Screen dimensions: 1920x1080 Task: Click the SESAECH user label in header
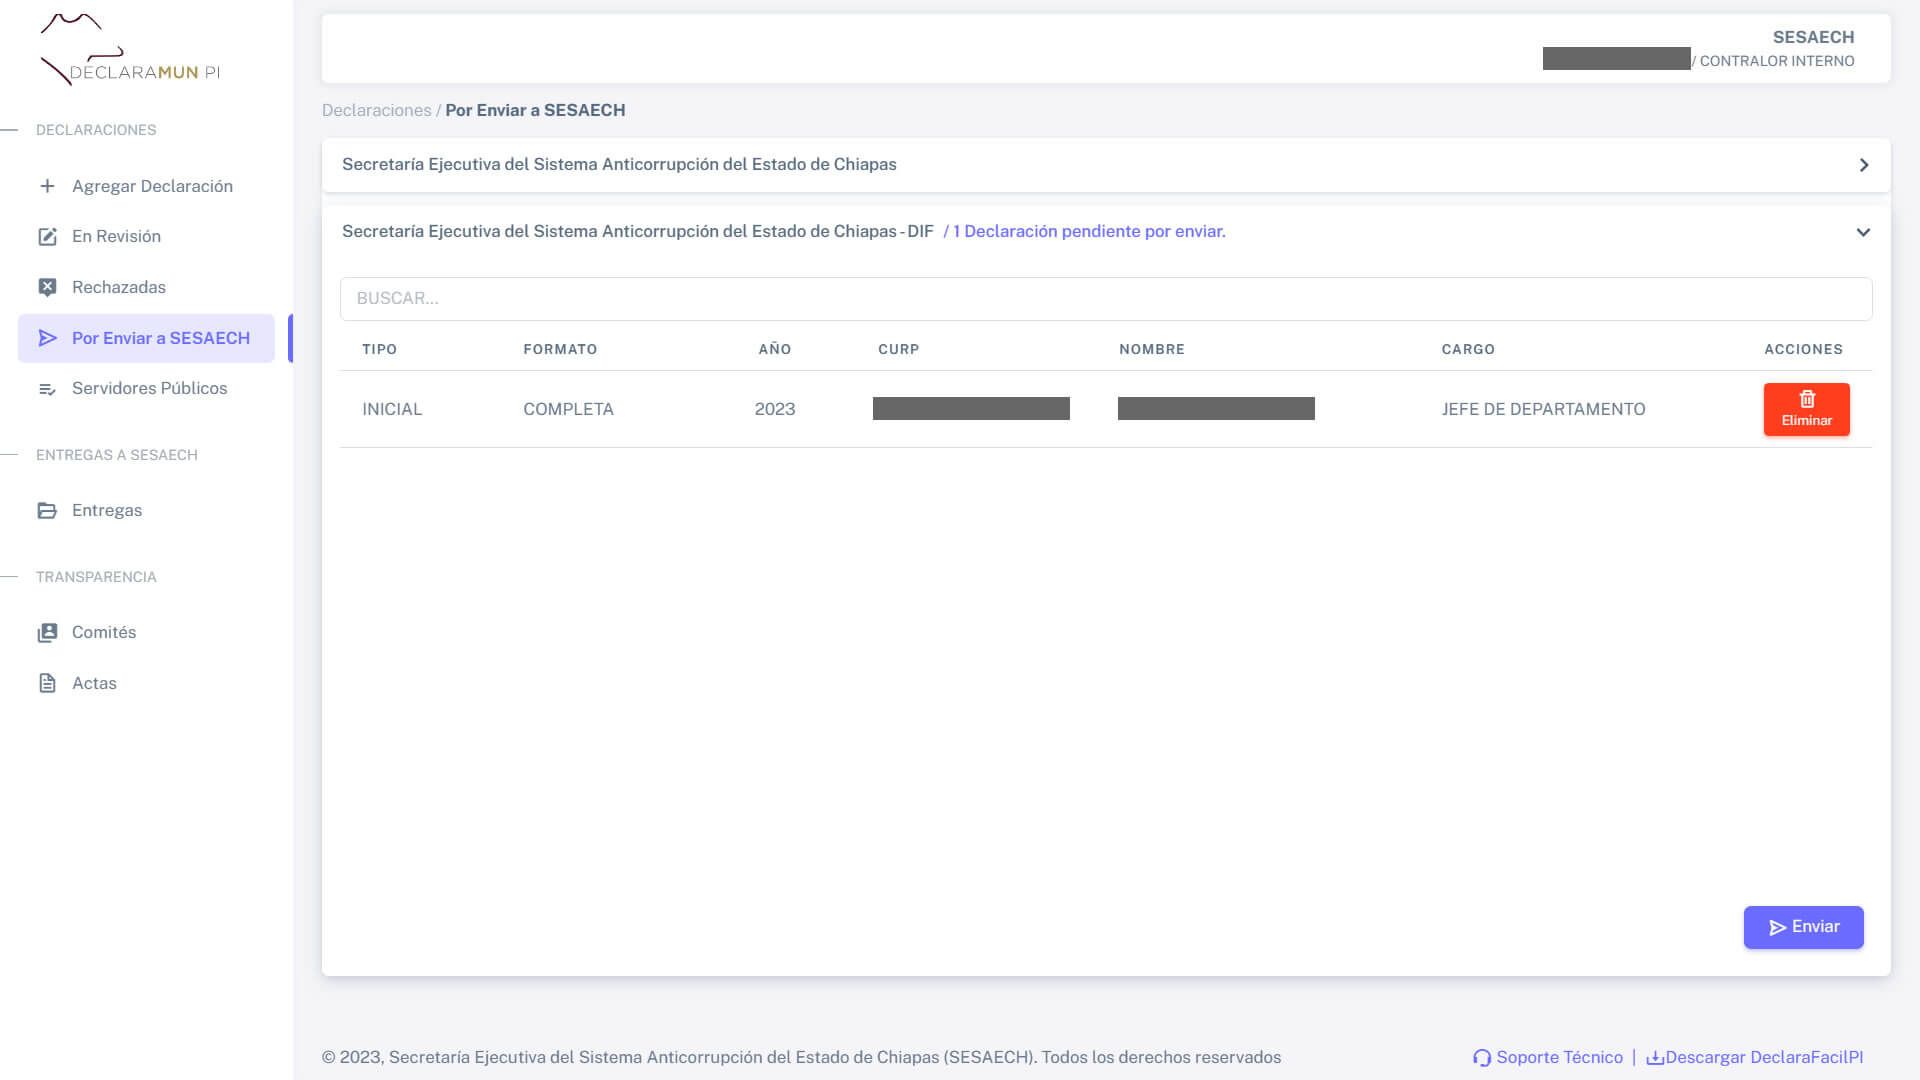click(1813, 38)
